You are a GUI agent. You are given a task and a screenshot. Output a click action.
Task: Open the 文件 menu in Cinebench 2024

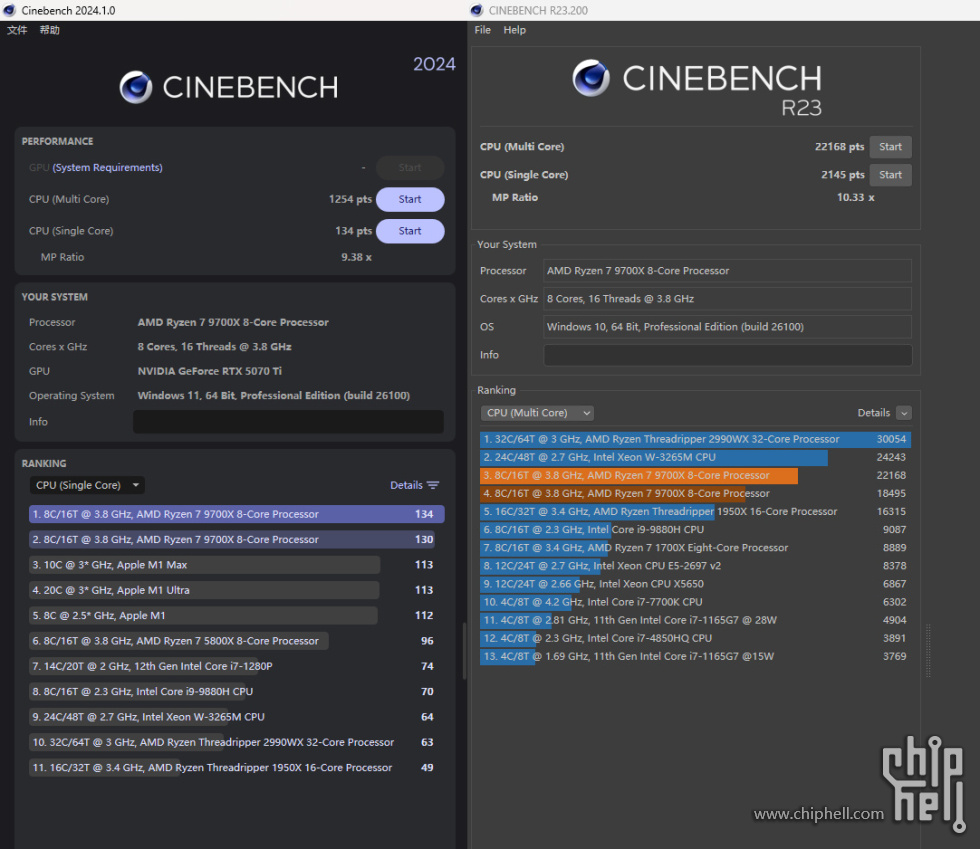[17, 29]
